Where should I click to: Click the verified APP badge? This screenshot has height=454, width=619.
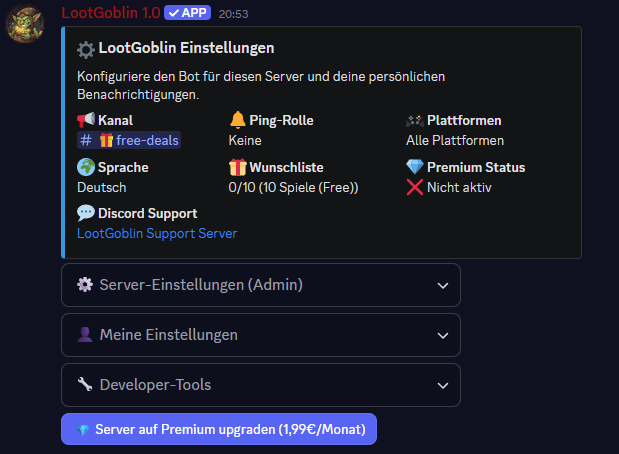pyautogui.click(x=187, y=13)
